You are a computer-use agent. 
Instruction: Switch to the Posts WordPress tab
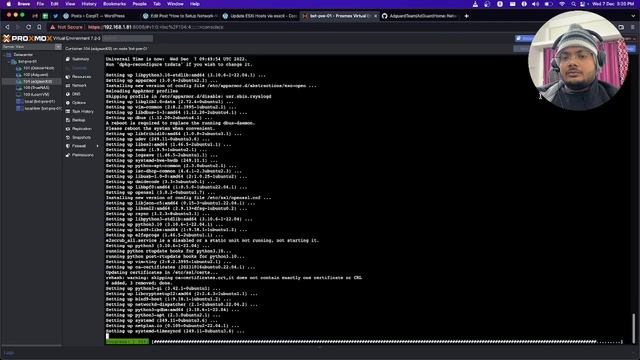click(98, 16)
